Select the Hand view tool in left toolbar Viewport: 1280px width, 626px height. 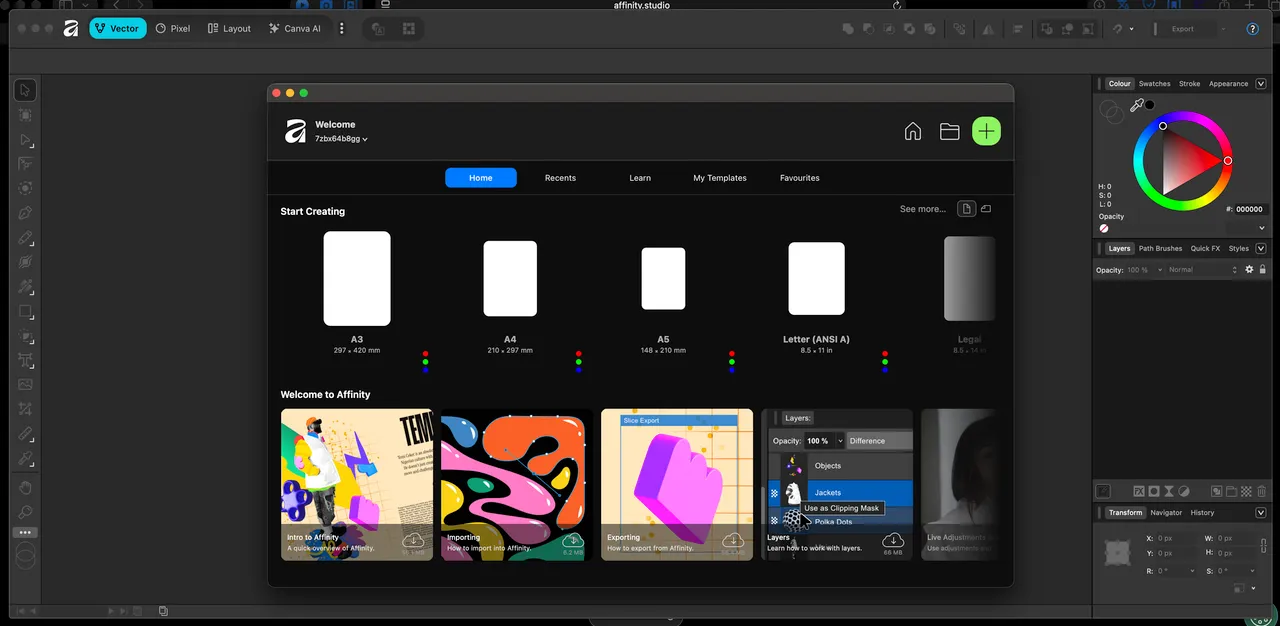(26, 487)
